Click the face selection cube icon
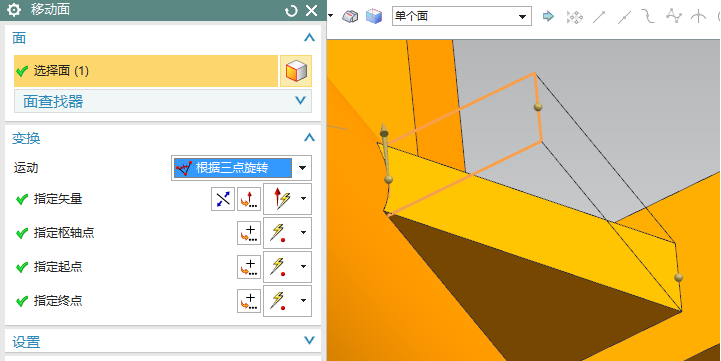 [296, 71]
